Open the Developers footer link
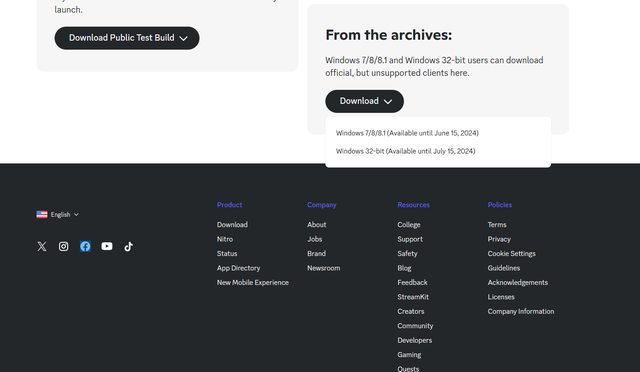This screenshot has width=640, height=372. click(415, 341)
